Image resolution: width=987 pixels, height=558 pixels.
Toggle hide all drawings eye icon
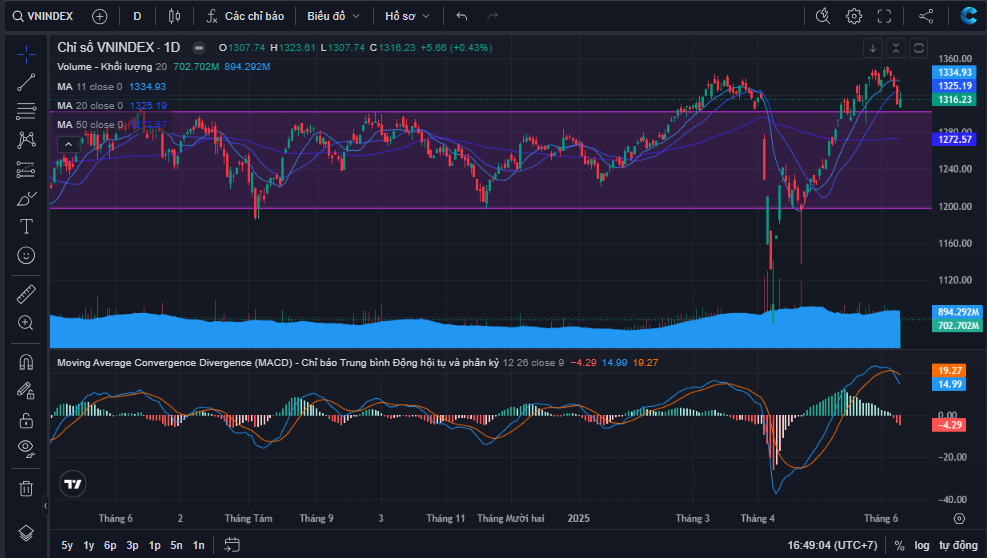pyautogui.click(x=26, y=448)
